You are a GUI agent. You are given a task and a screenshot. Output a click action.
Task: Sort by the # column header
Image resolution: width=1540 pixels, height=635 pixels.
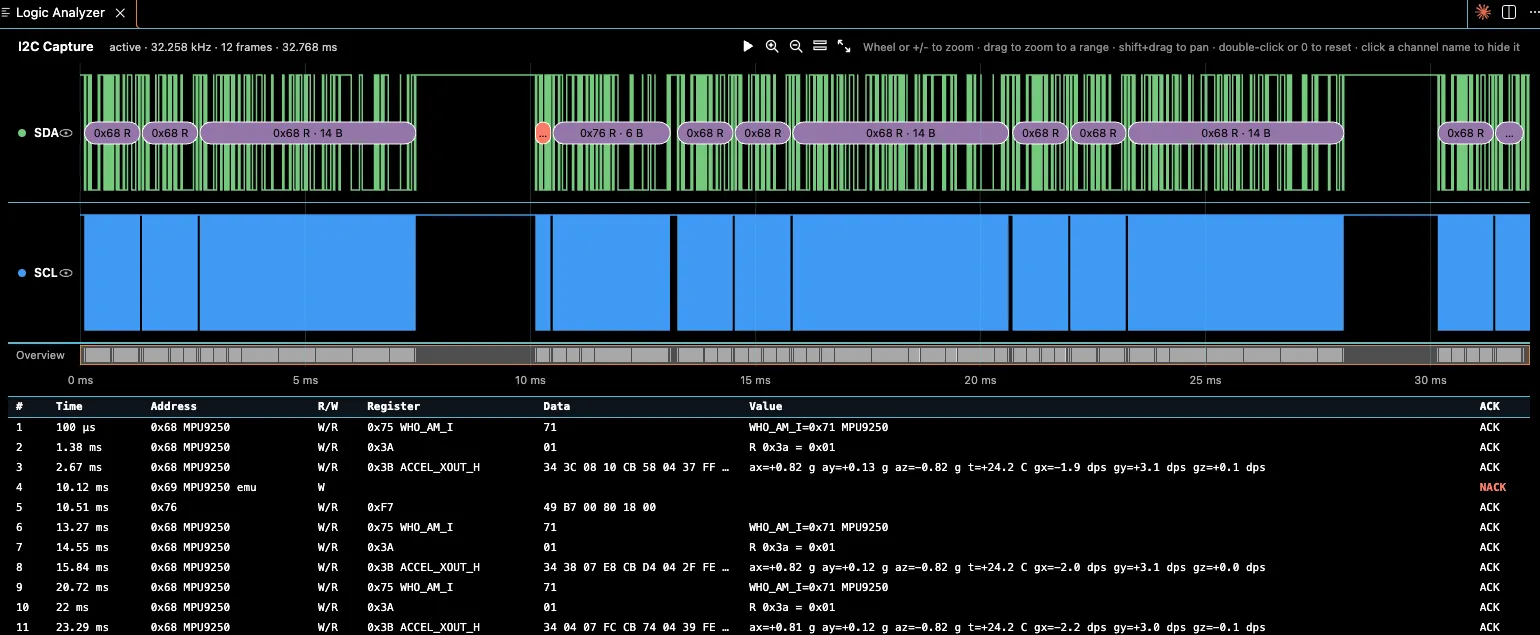point(19,407)
